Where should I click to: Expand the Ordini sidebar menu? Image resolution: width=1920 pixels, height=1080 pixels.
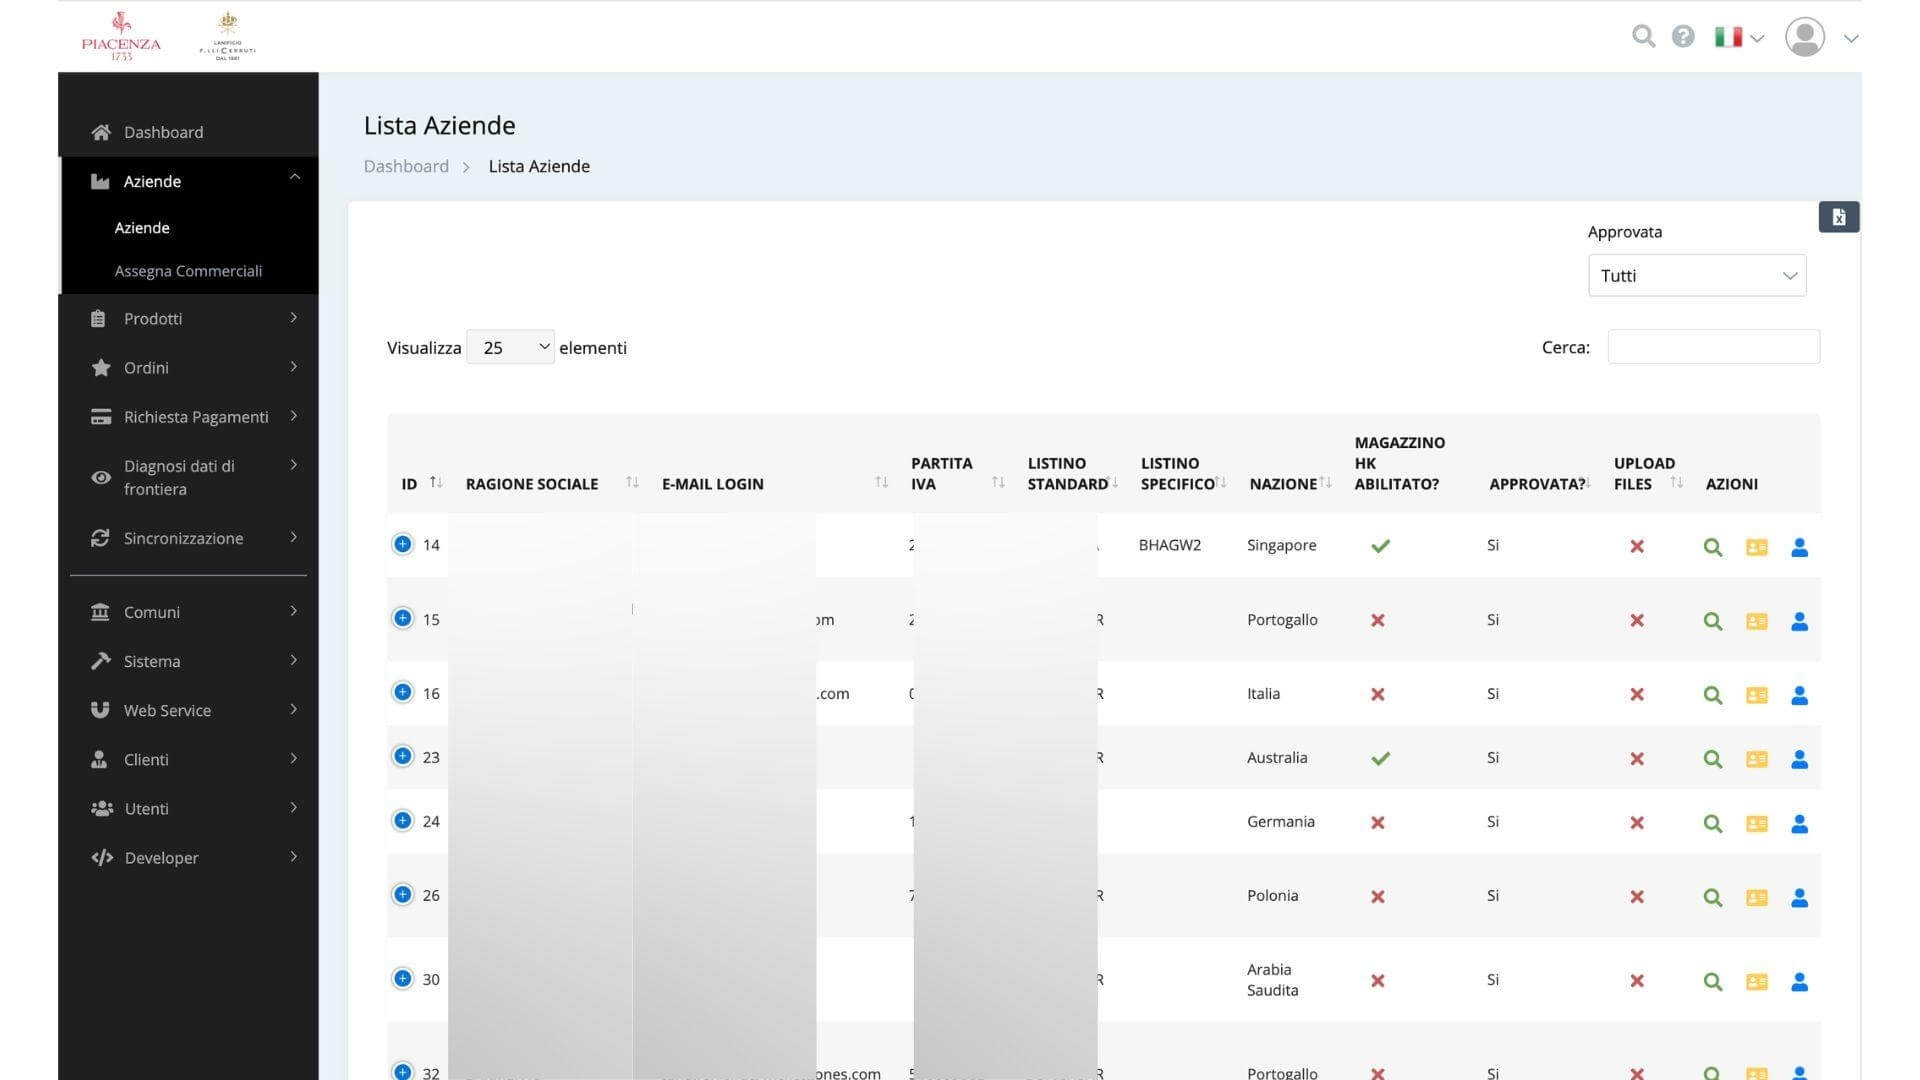pos(188,367)
